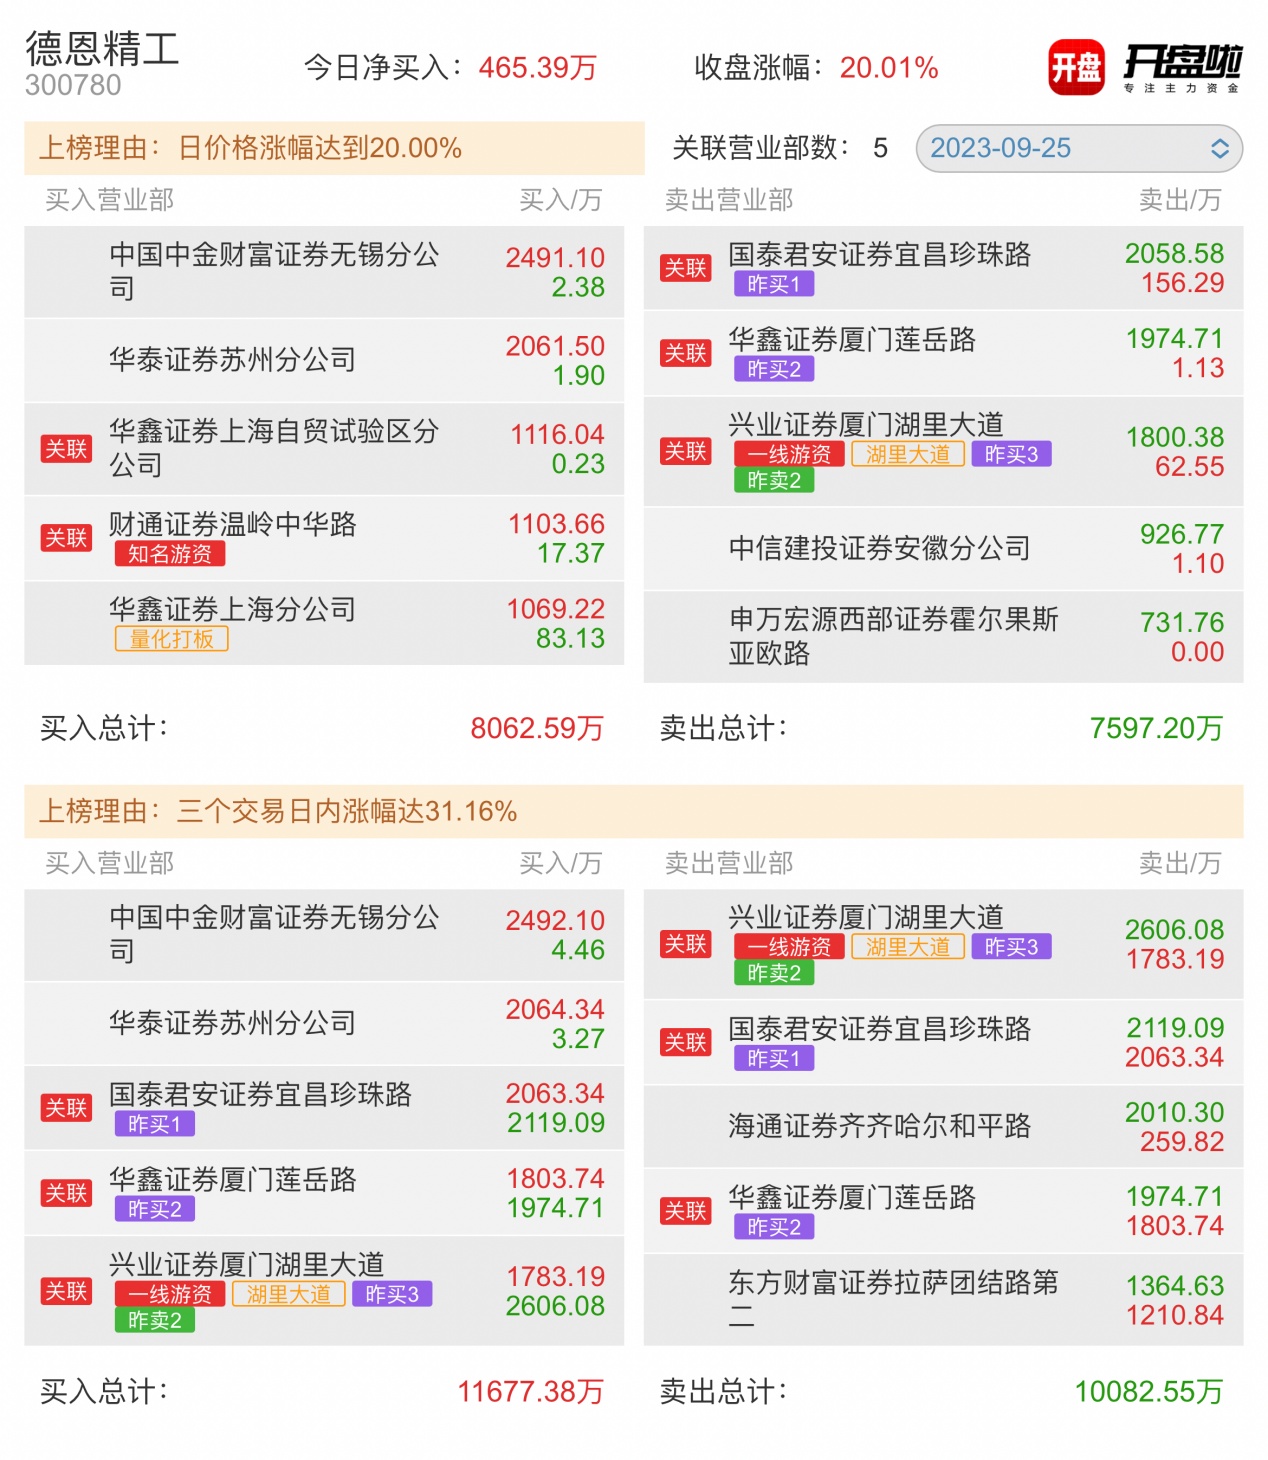Select 海通证券齐齐哈尔和平路 in the sell list
This screenshot has height=1460, width=1268.
pyautogui.click(x=879, y=1126)
